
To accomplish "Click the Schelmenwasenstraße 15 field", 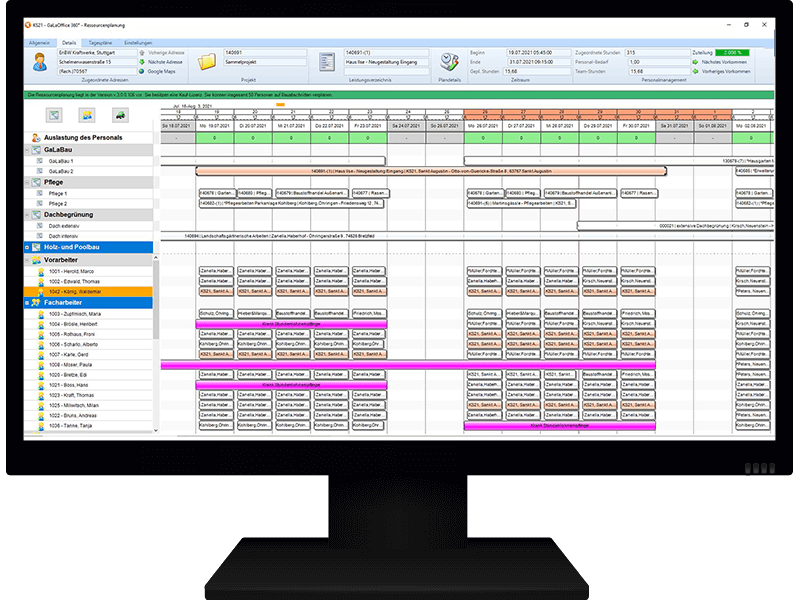I will click(97, 62).
